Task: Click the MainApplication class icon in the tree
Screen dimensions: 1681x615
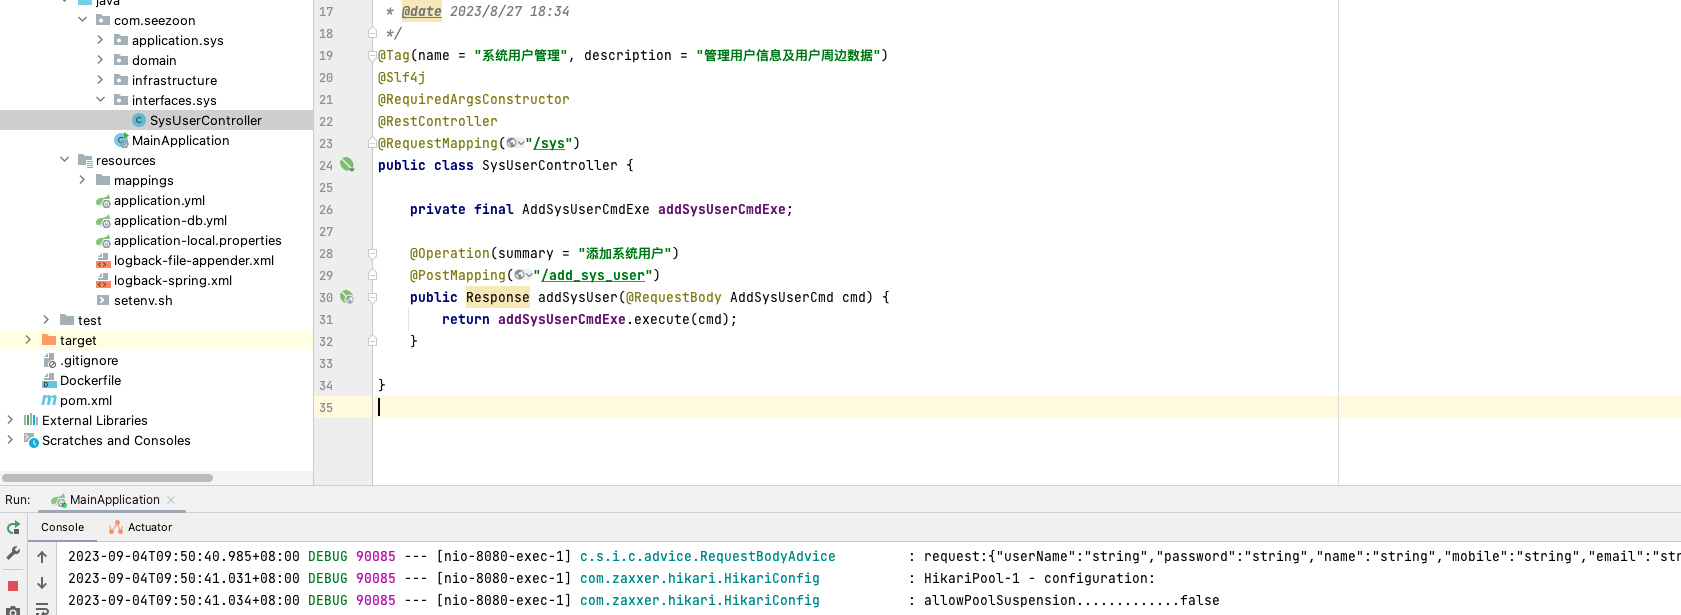Action: click(121, 140)
